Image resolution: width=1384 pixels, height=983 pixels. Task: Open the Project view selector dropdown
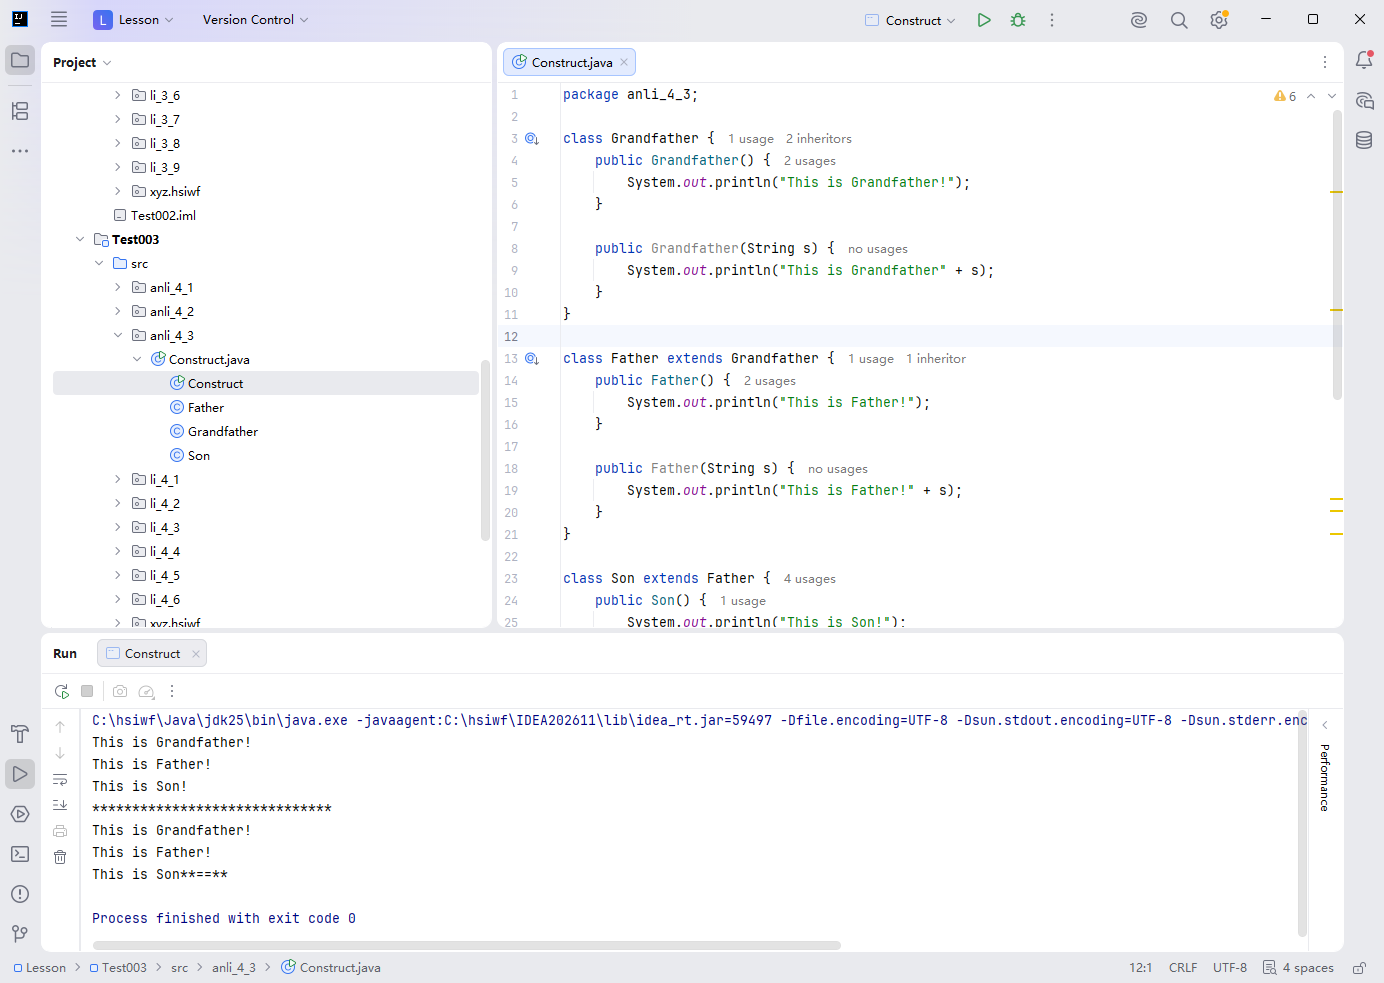coord(82,62)
